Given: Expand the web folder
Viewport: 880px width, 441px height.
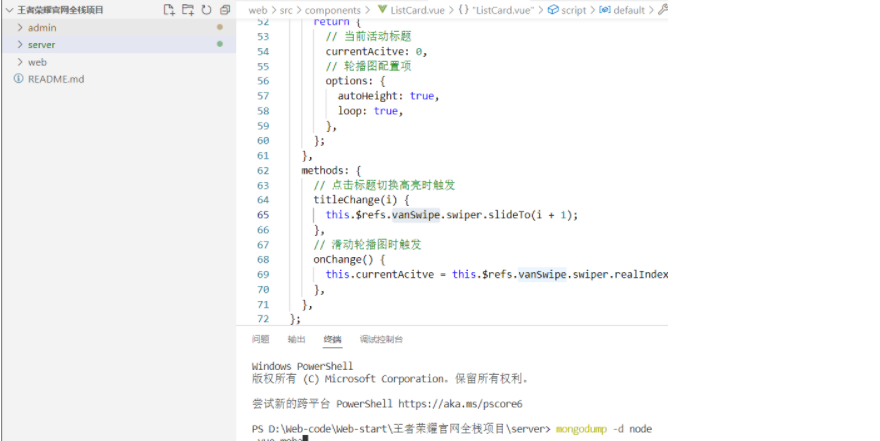Looking at the screenshot, I should [x=20, y=62].
